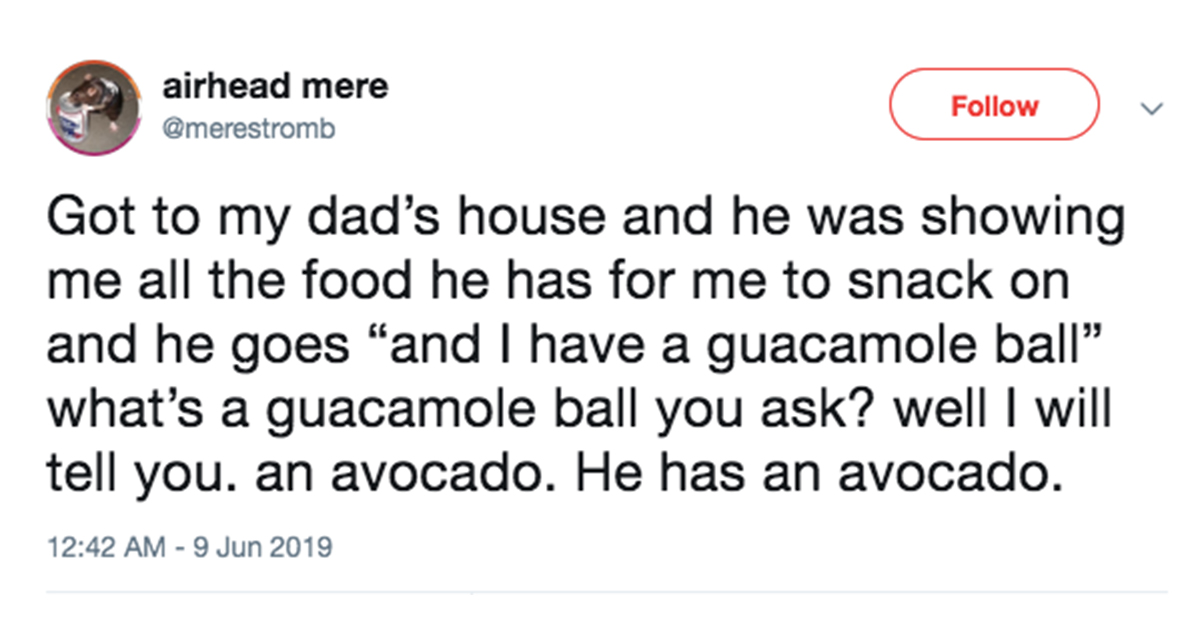Open the airhead mere display name link
Screen dimensions: 1200x628
point(275,87)
